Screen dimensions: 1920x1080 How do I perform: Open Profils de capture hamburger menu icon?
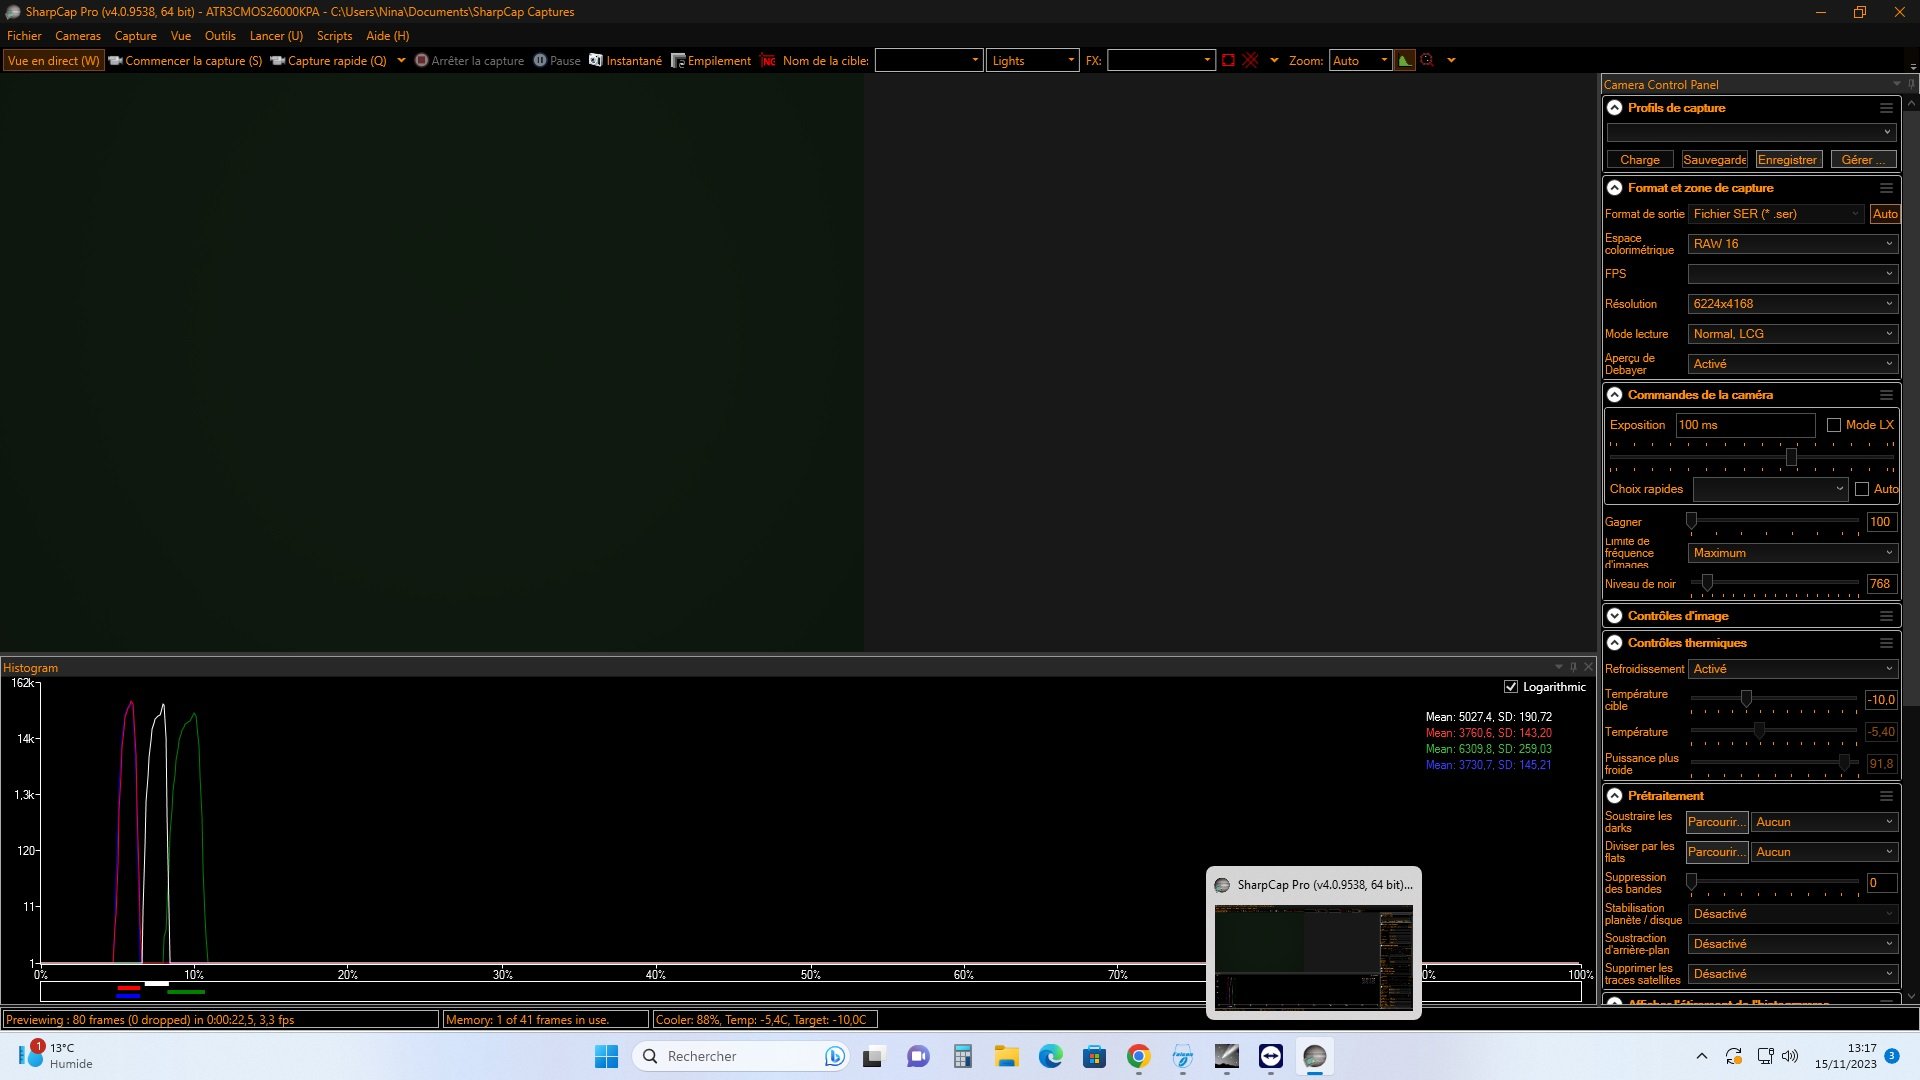(x=1886, y=108)
